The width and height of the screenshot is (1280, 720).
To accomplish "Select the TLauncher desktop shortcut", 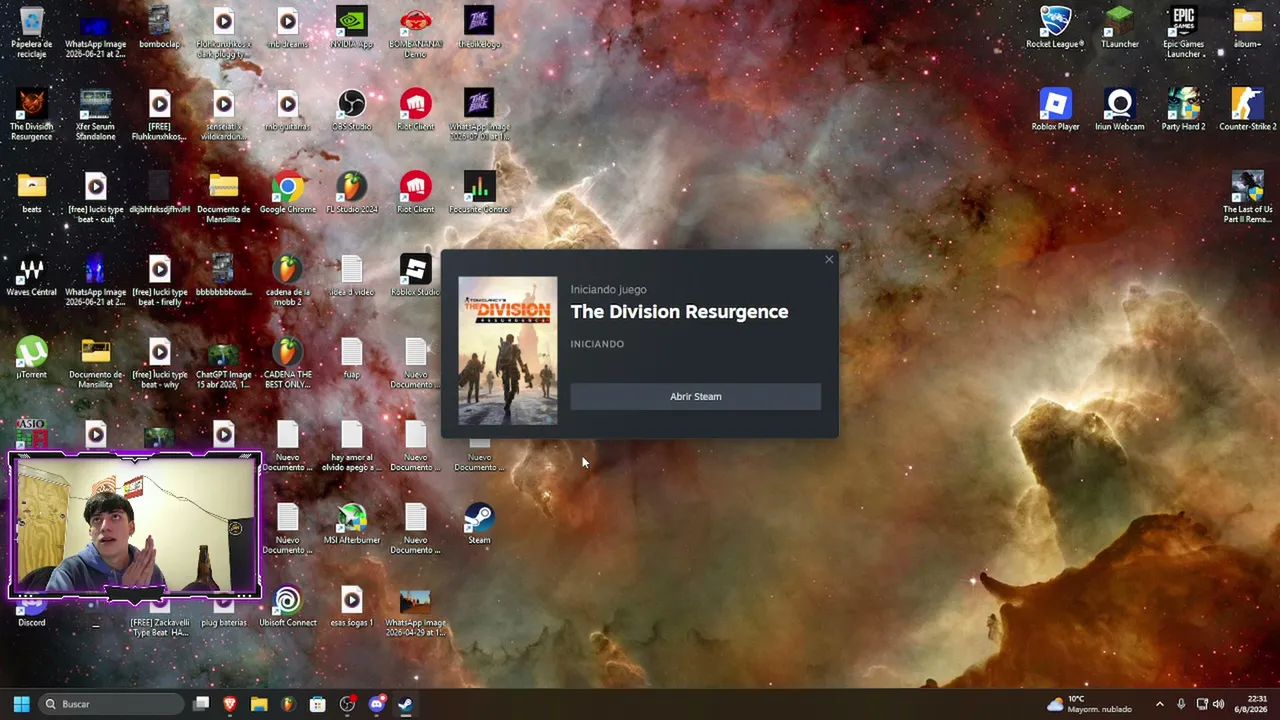I will tap(1120, 28).
